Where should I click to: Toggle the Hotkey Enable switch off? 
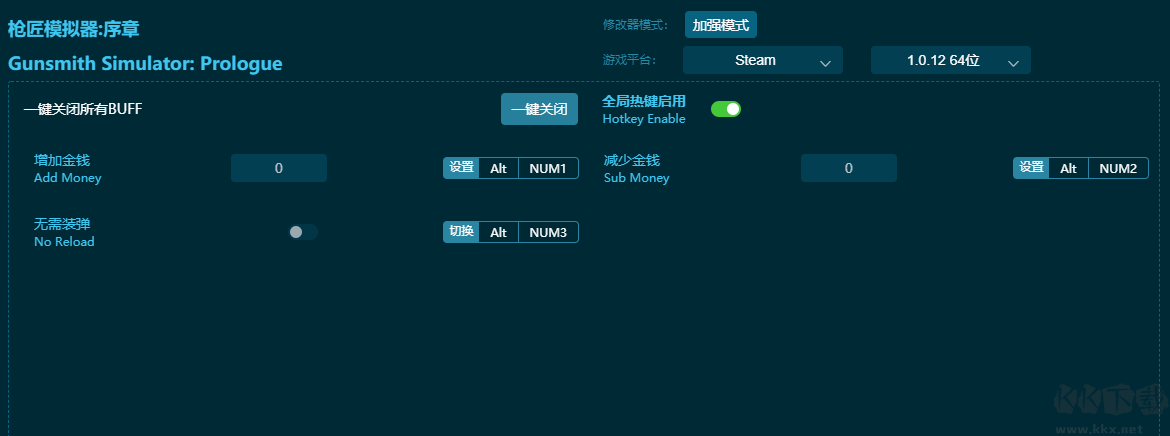725,109
